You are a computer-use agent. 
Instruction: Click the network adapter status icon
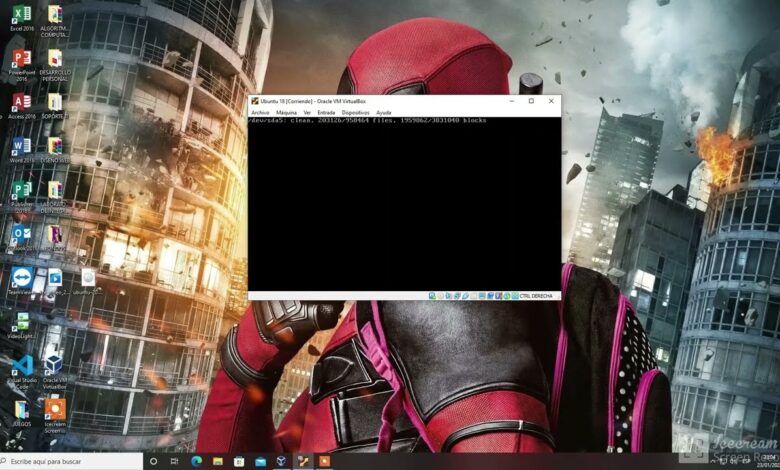point(457,296)
